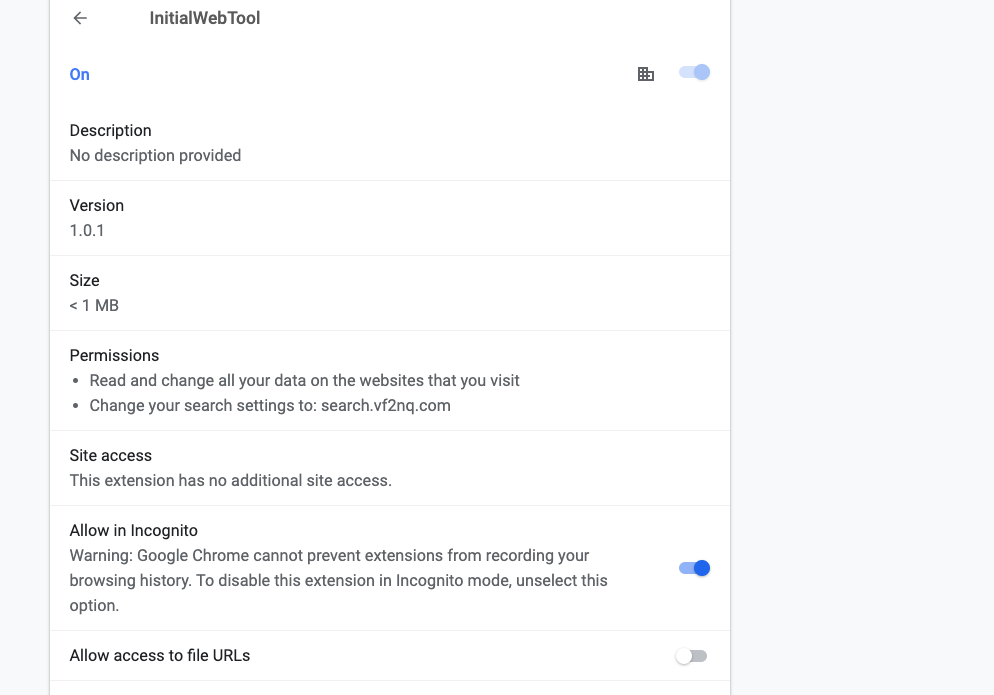994x695 pixels.
Task: Click the text No description provided
Action: point(154,155)
